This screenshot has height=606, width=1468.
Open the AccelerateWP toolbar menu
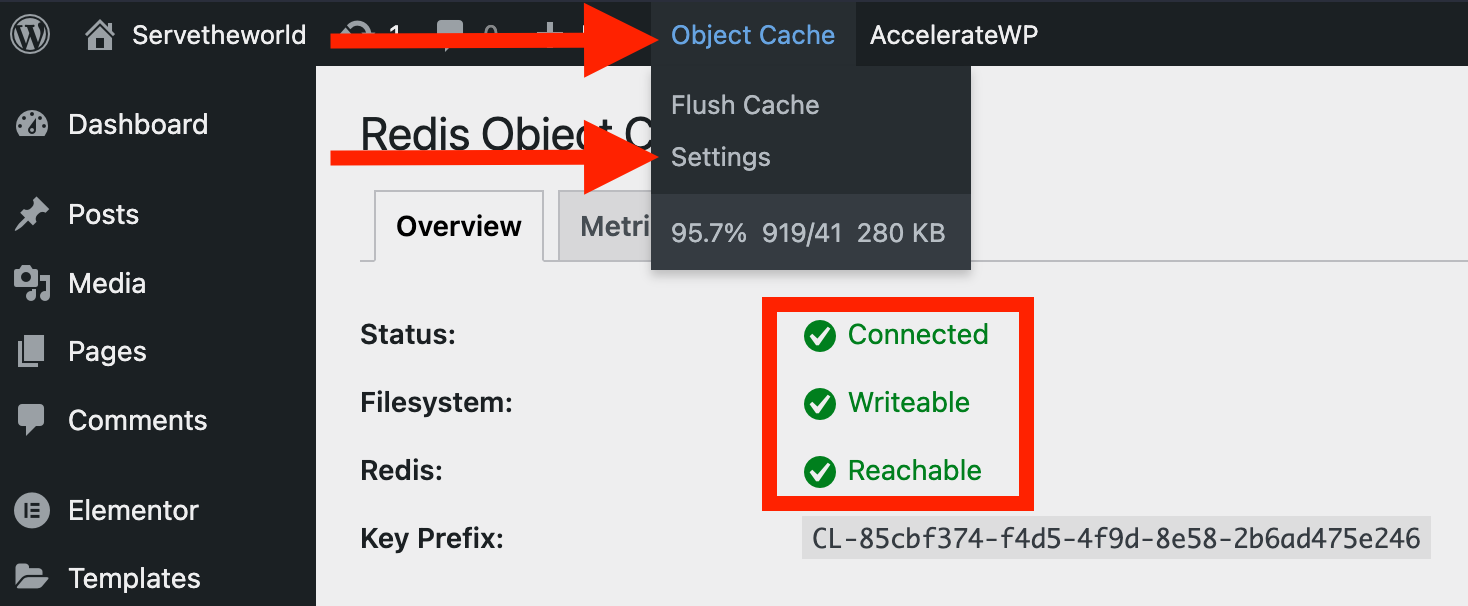[954, 35]
